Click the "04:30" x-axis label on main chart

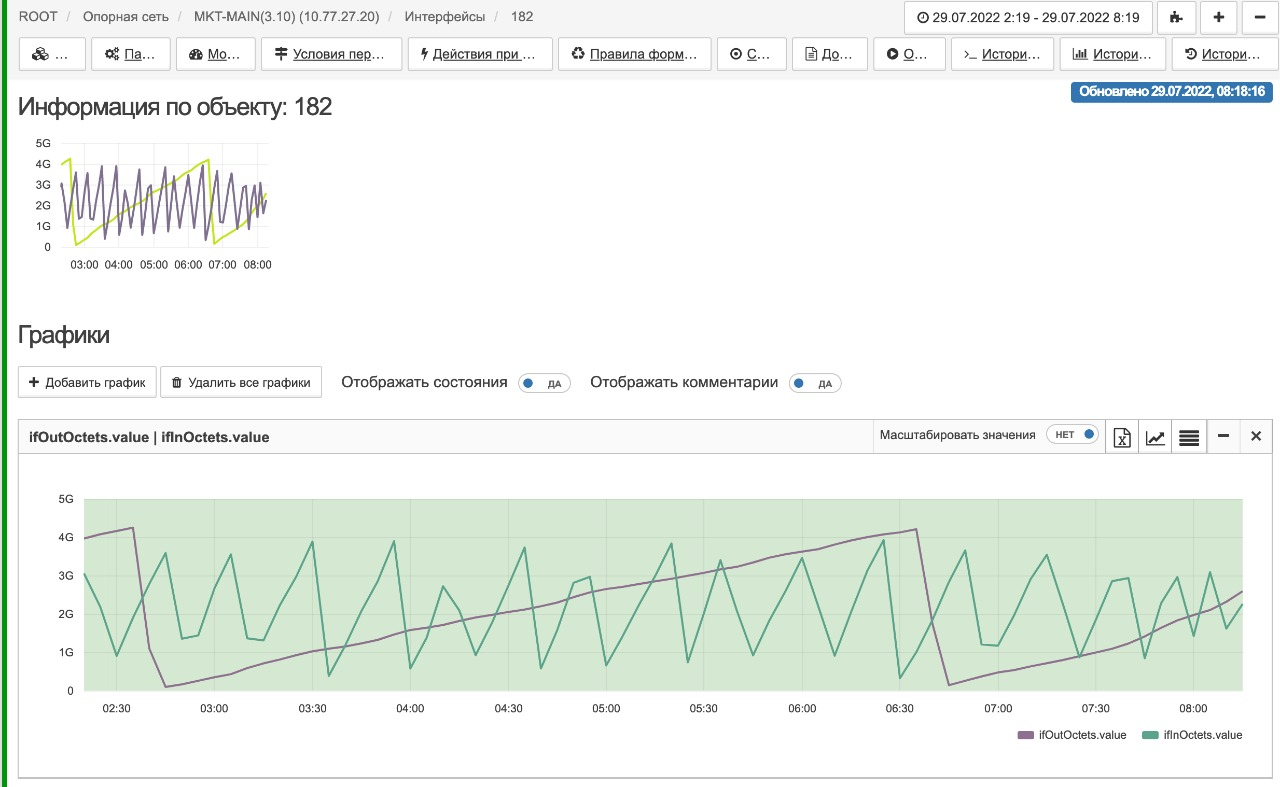tap(508, 708)
